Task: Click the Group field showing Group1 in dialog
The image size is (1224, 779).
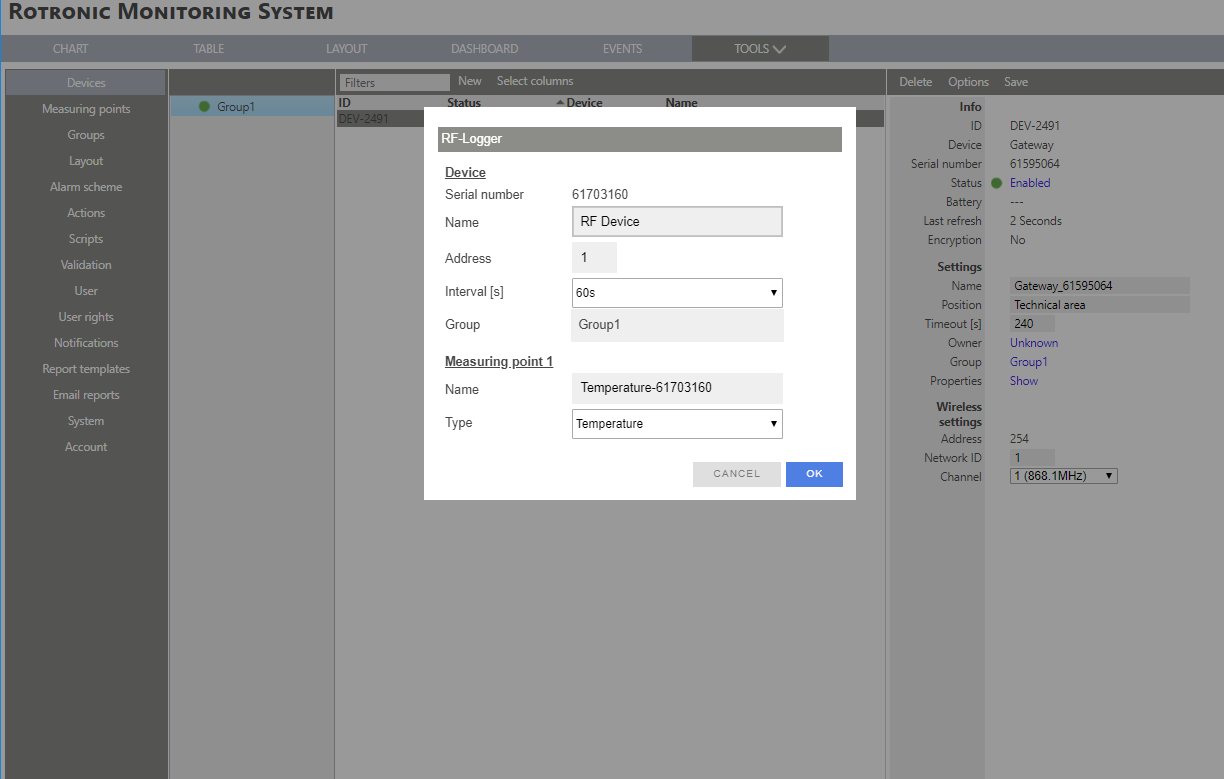Action: click(x=677, y=325)
